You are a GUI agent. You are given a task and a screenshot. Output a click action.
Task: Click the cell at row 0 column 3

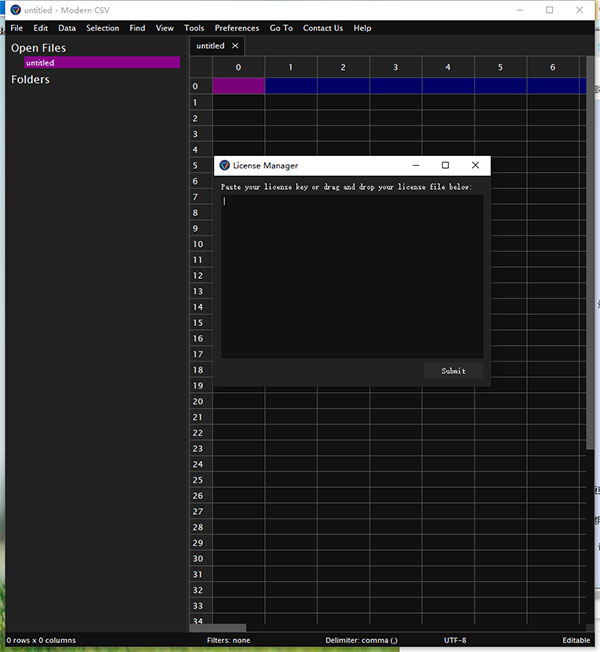click(395, 86)
